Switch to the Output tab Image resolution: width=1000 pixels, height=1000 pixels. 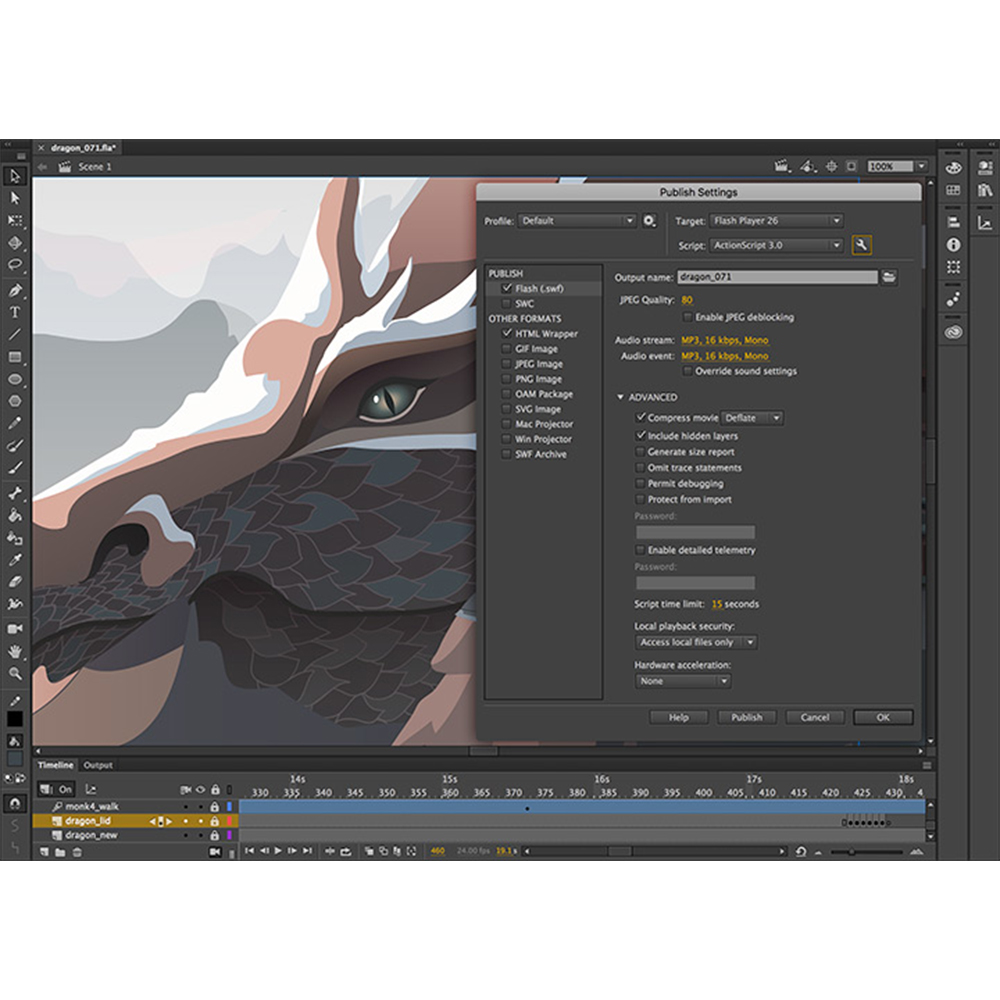point(98,765)
